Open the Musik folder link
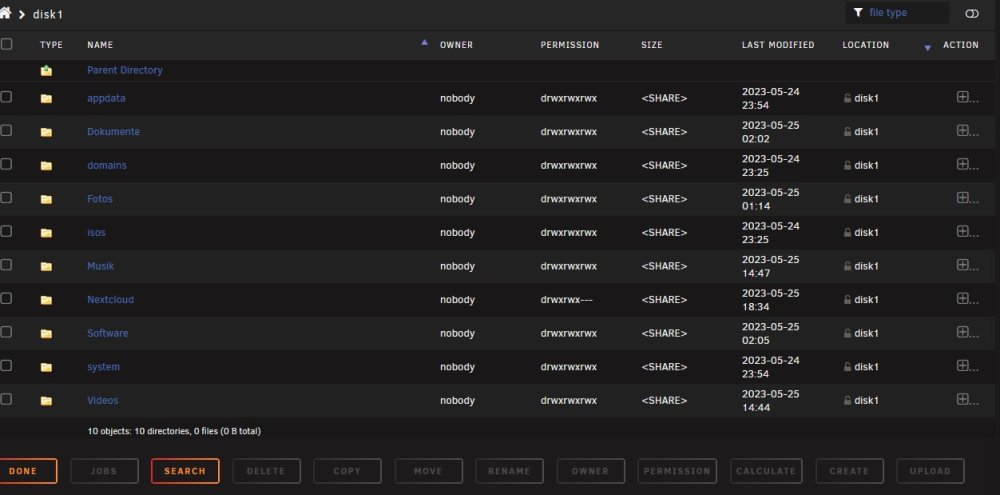The width and height of the screenshot is (1000, 495). coord(100,266)
